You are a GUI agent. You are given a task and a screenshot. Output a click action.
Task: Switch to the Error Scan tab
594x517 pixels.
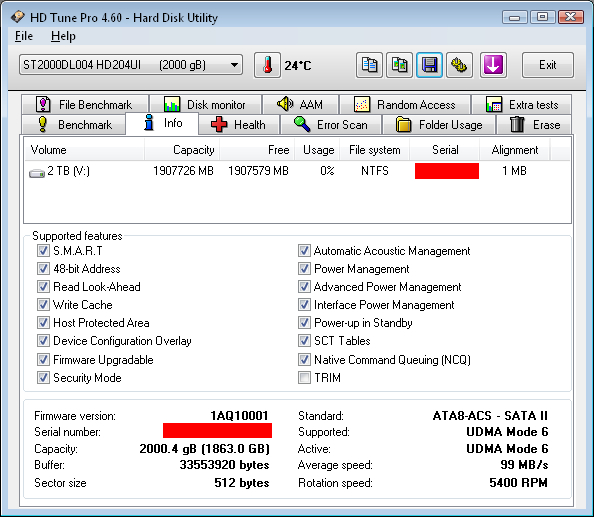coord(331,125)
